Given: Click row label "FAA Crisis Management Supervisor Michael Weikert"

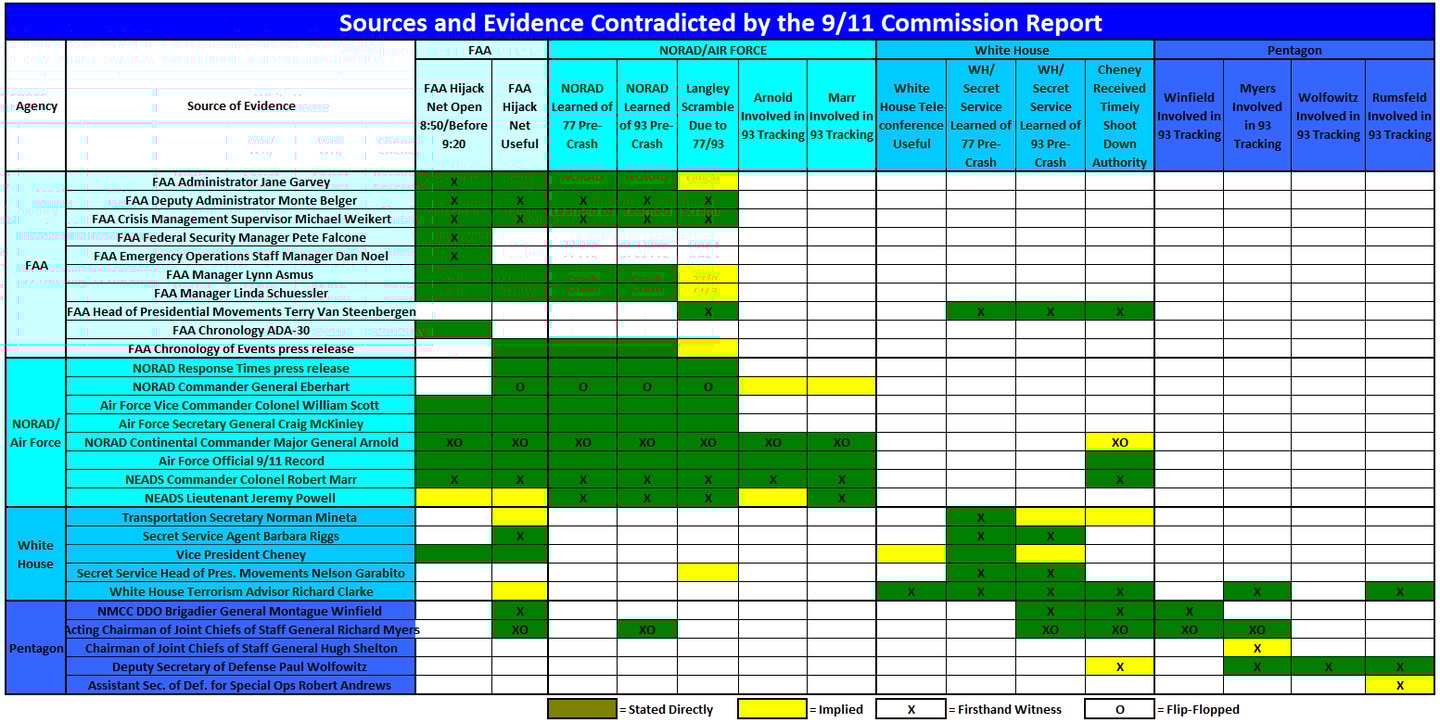Looking at the screenshot, I should coord(241,219).
